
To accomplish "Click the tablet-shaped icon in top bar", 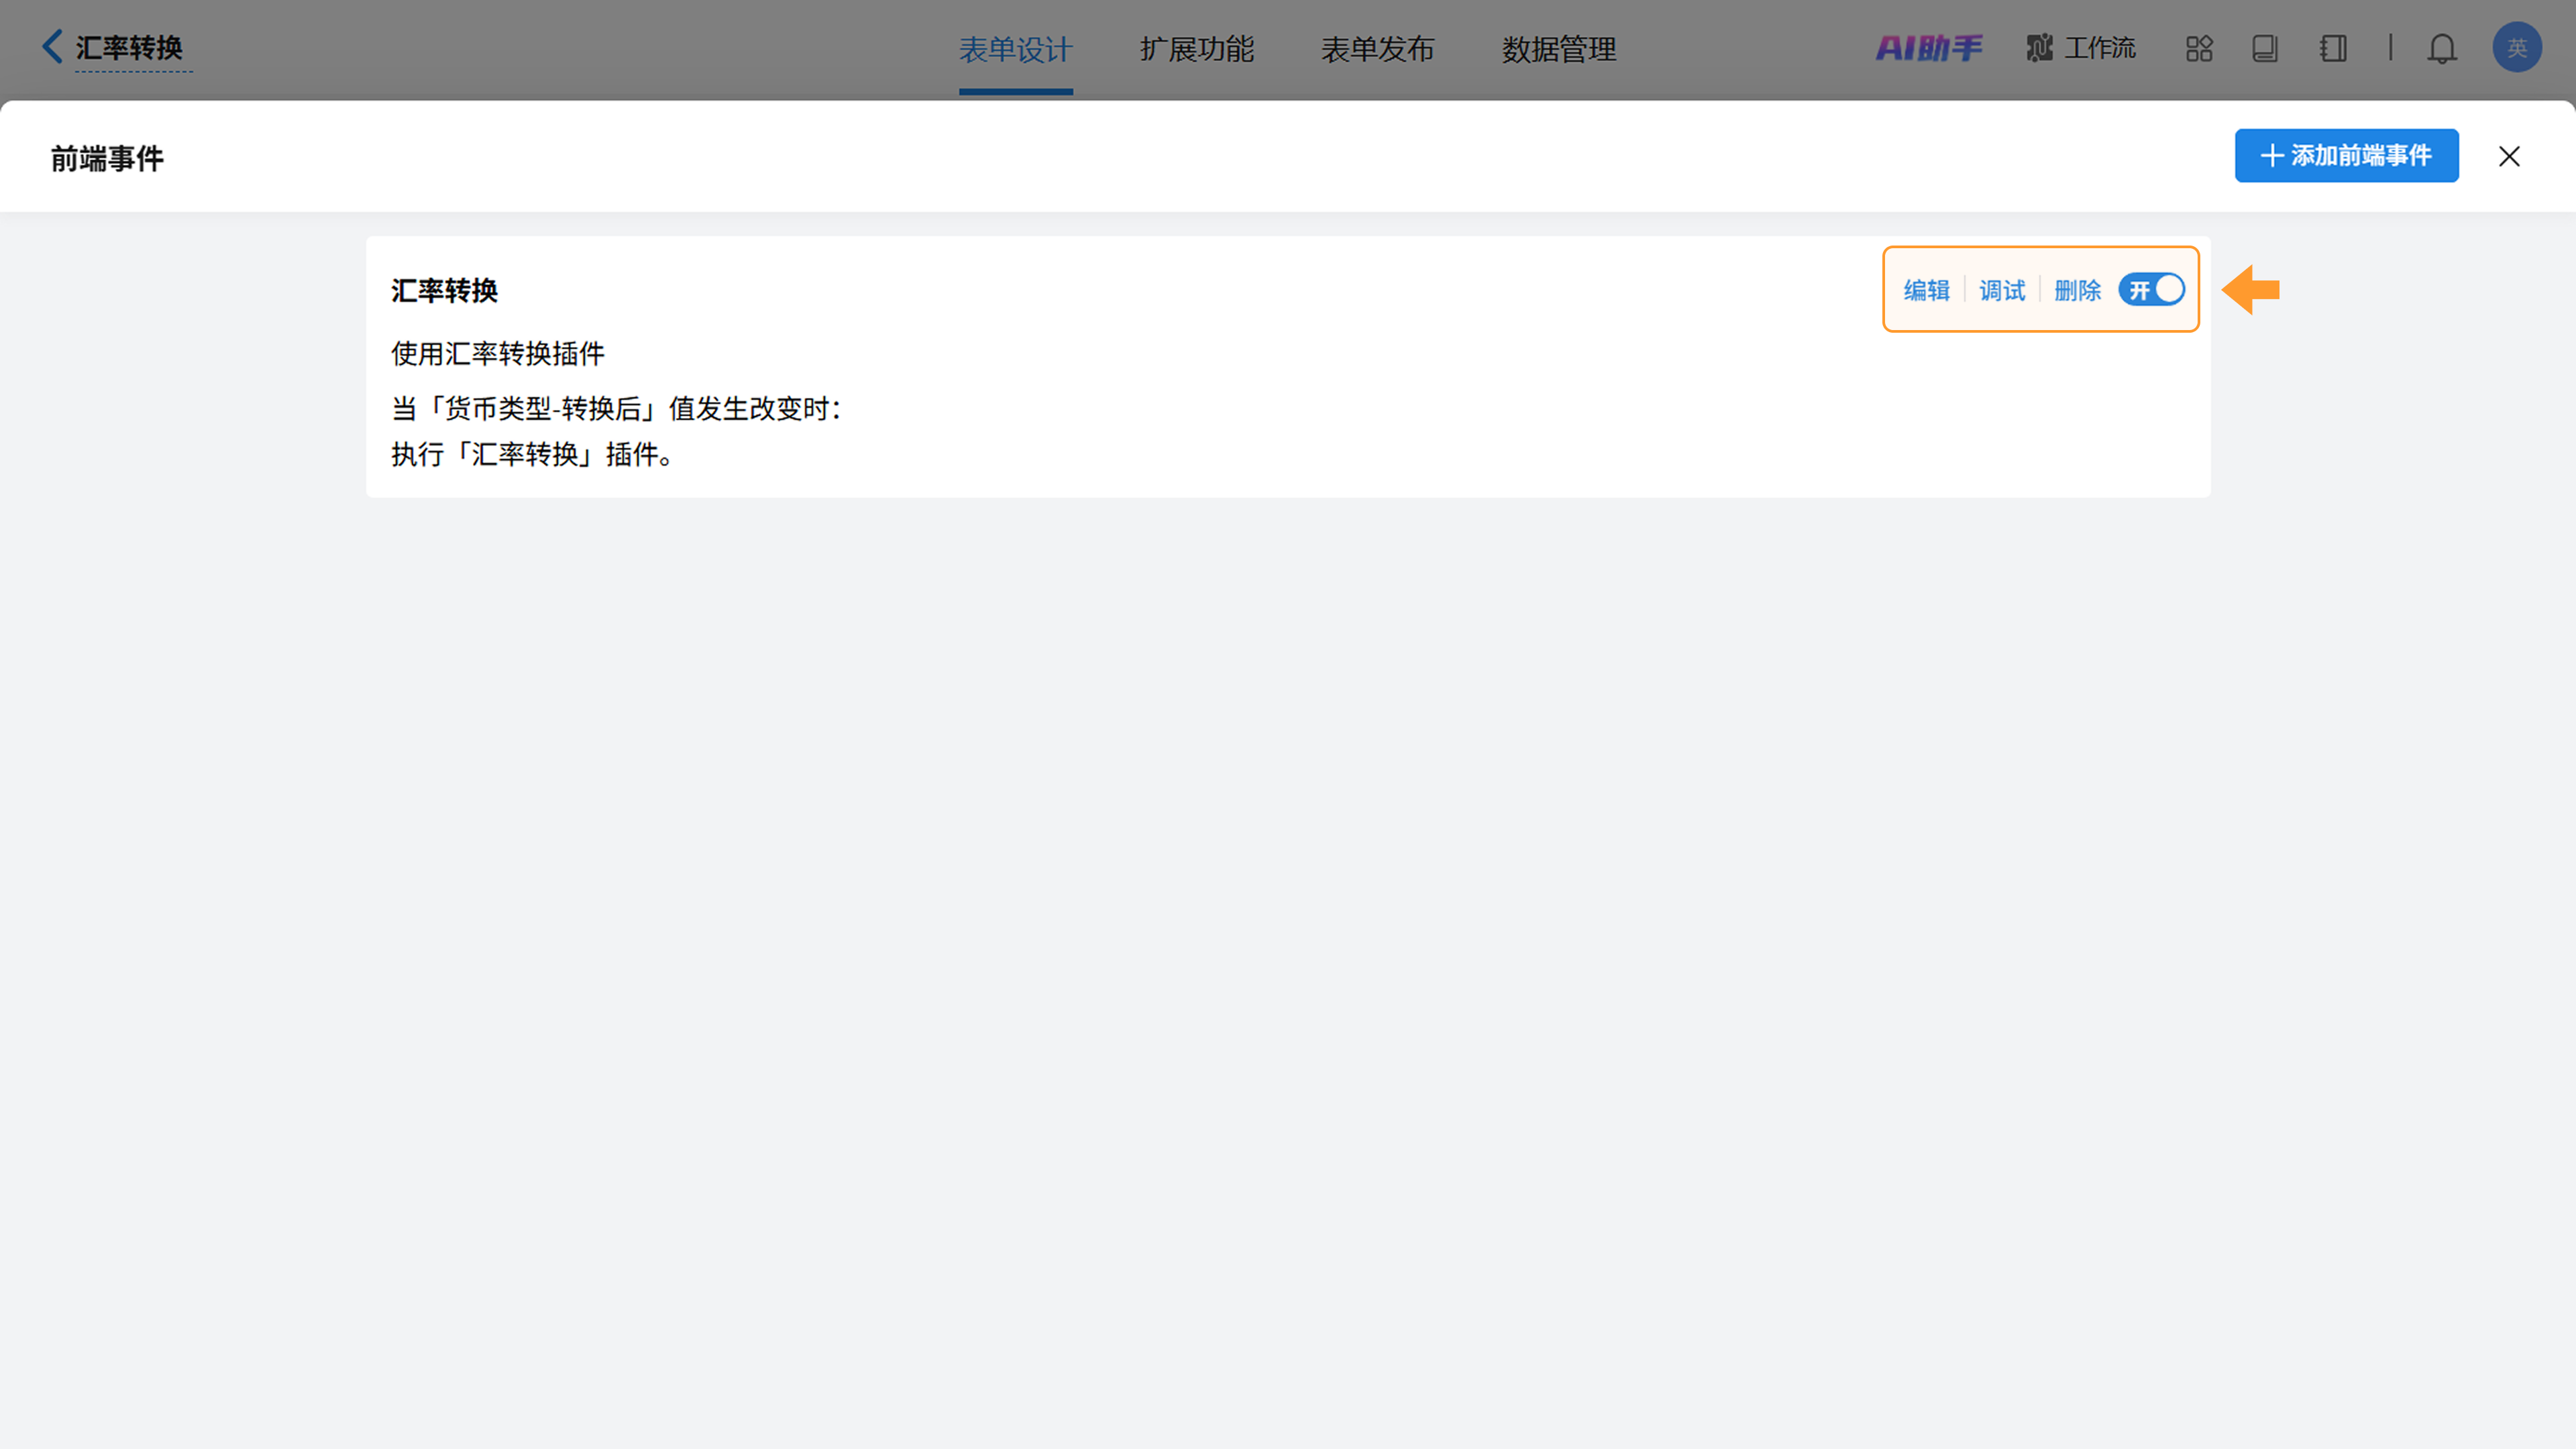I will (x=2265, y=48).
